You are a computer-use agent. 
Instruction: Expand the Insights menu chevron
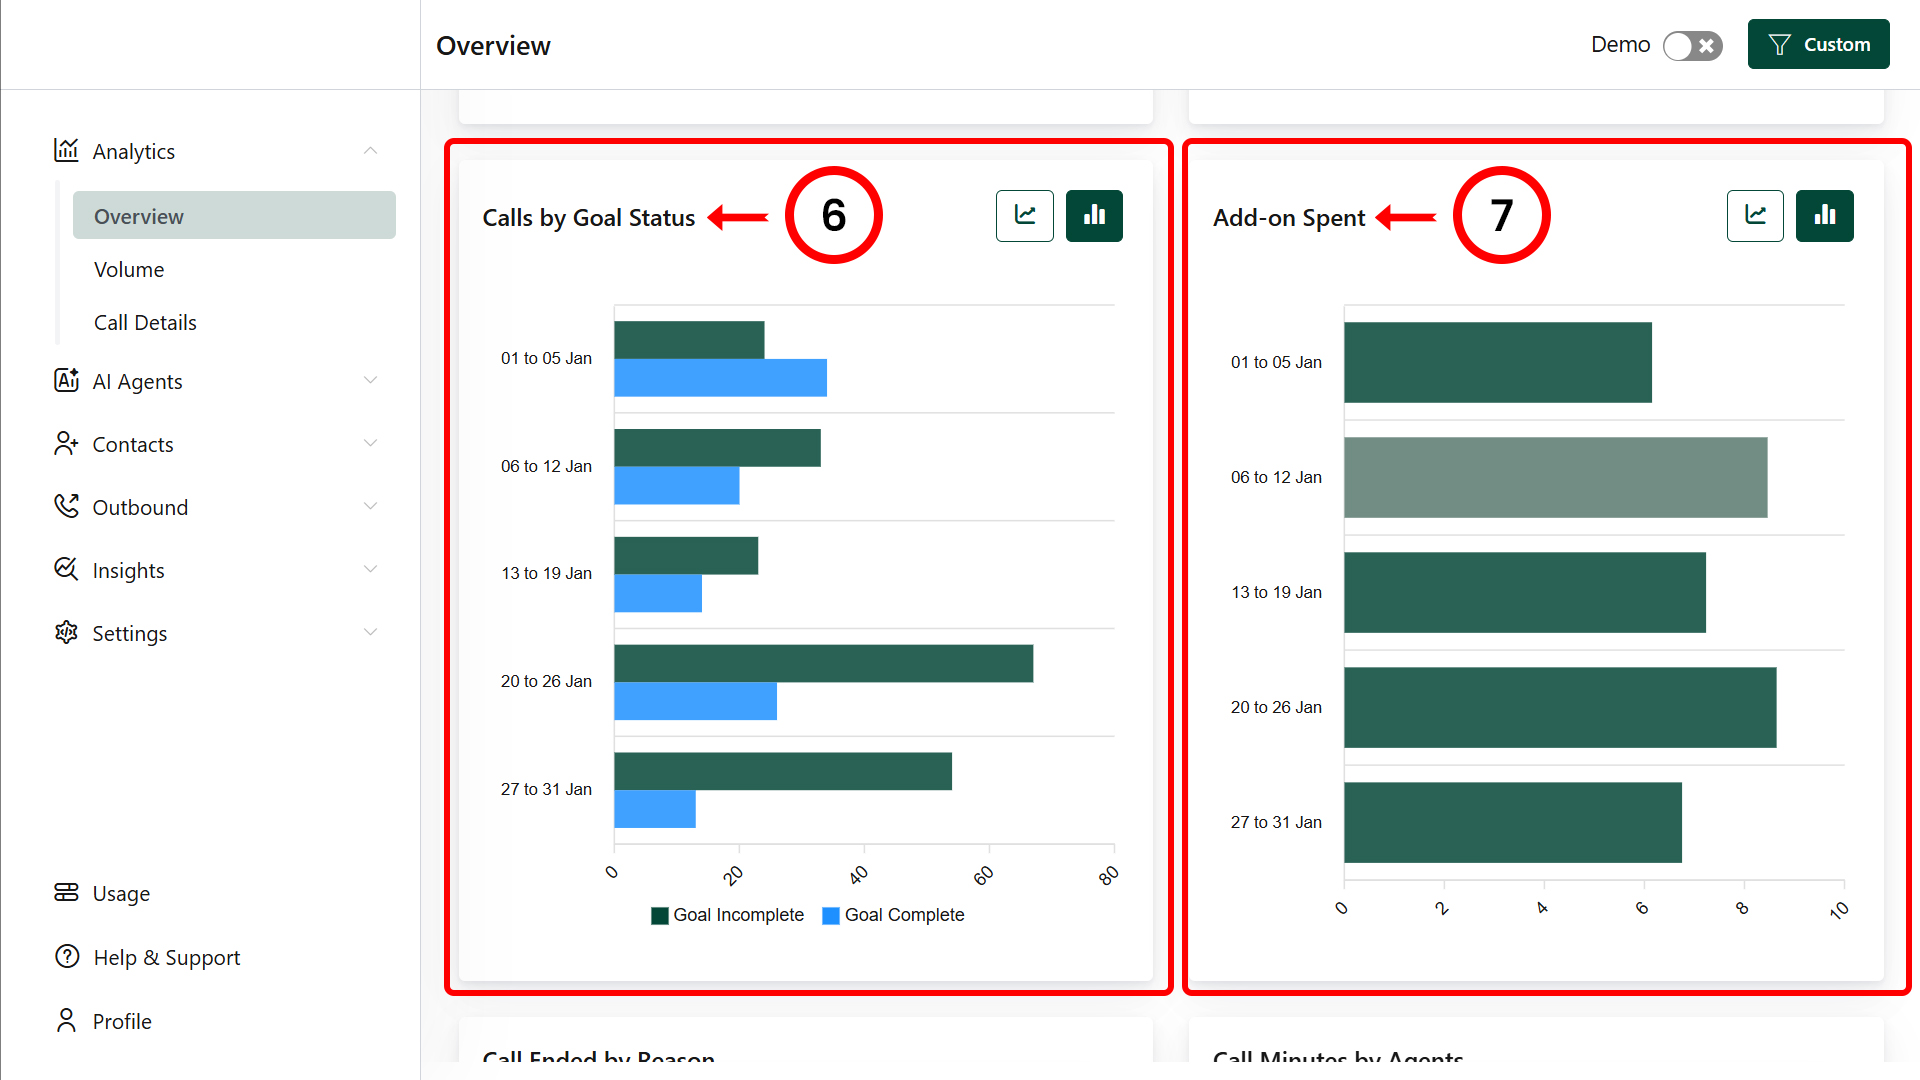(371, 569)
